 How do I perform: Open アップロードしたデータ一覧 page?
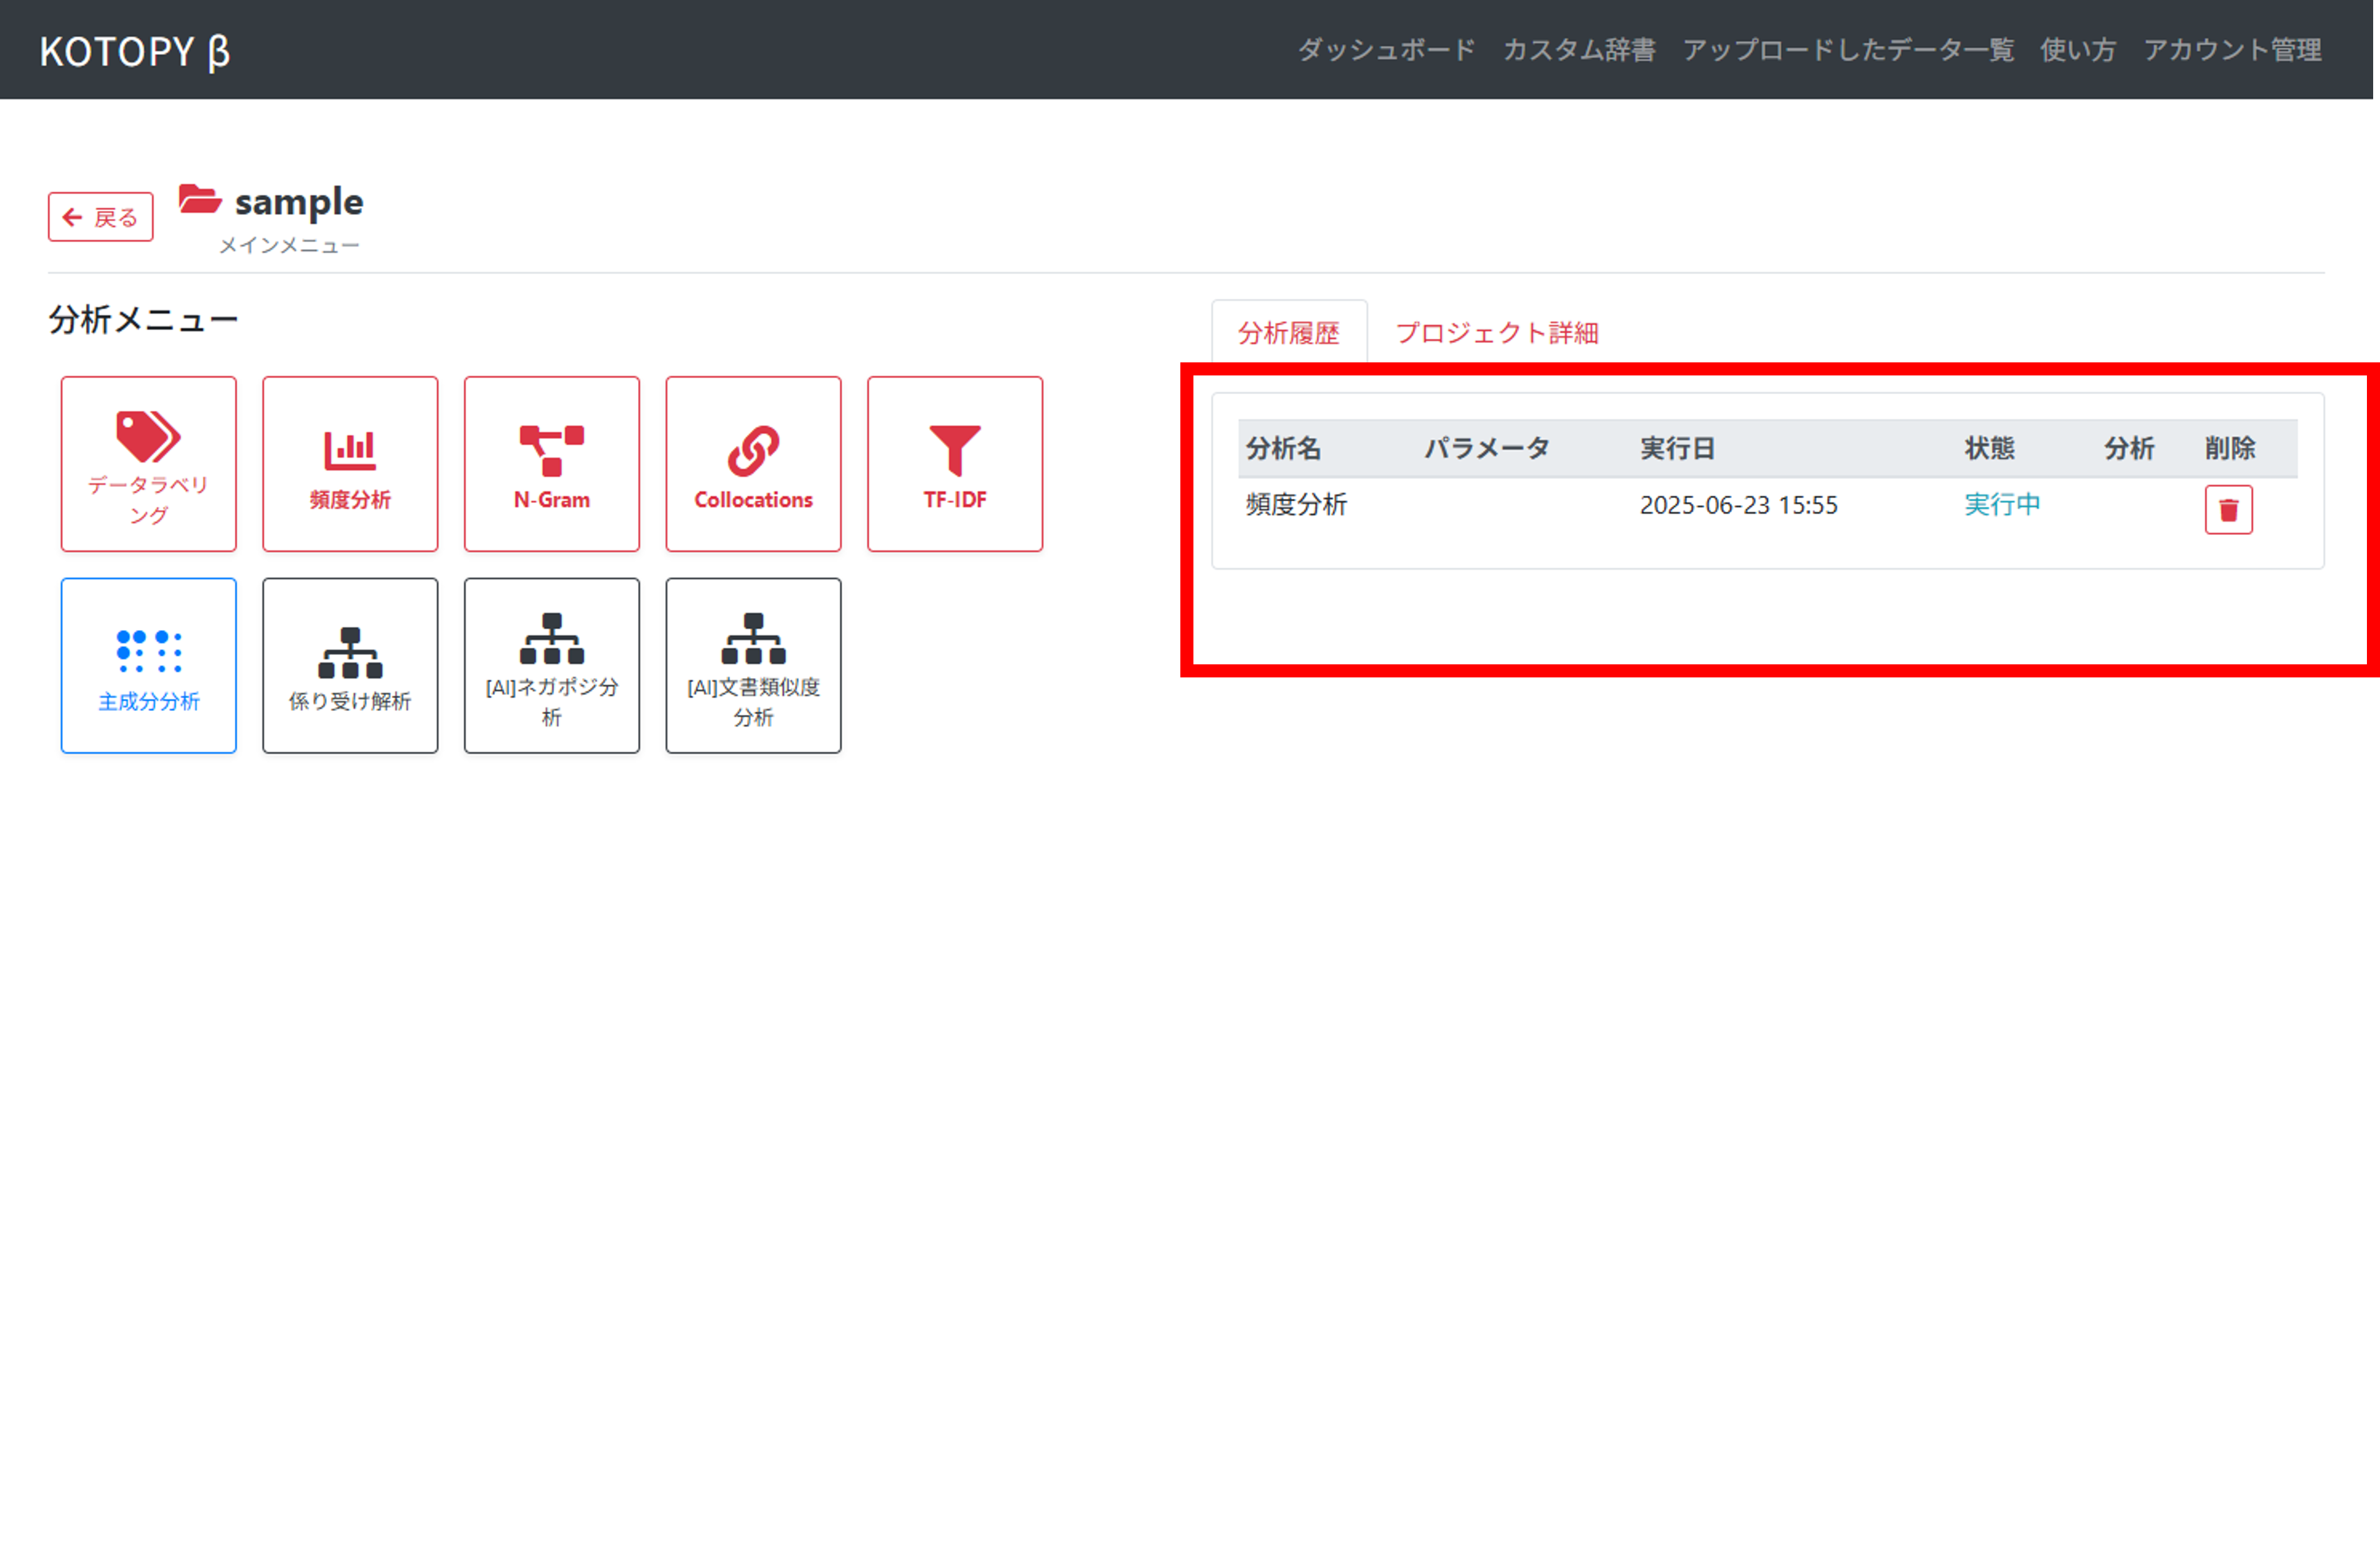pyautogui.click(x=1847, y=50)
